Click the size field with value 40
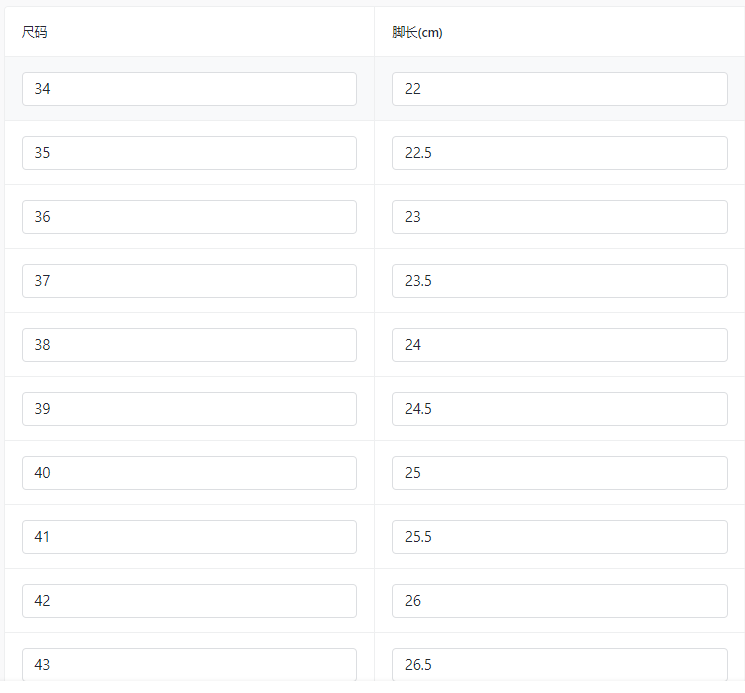The height and width of the screenshot is (693, 745). (x=189, y=473)
